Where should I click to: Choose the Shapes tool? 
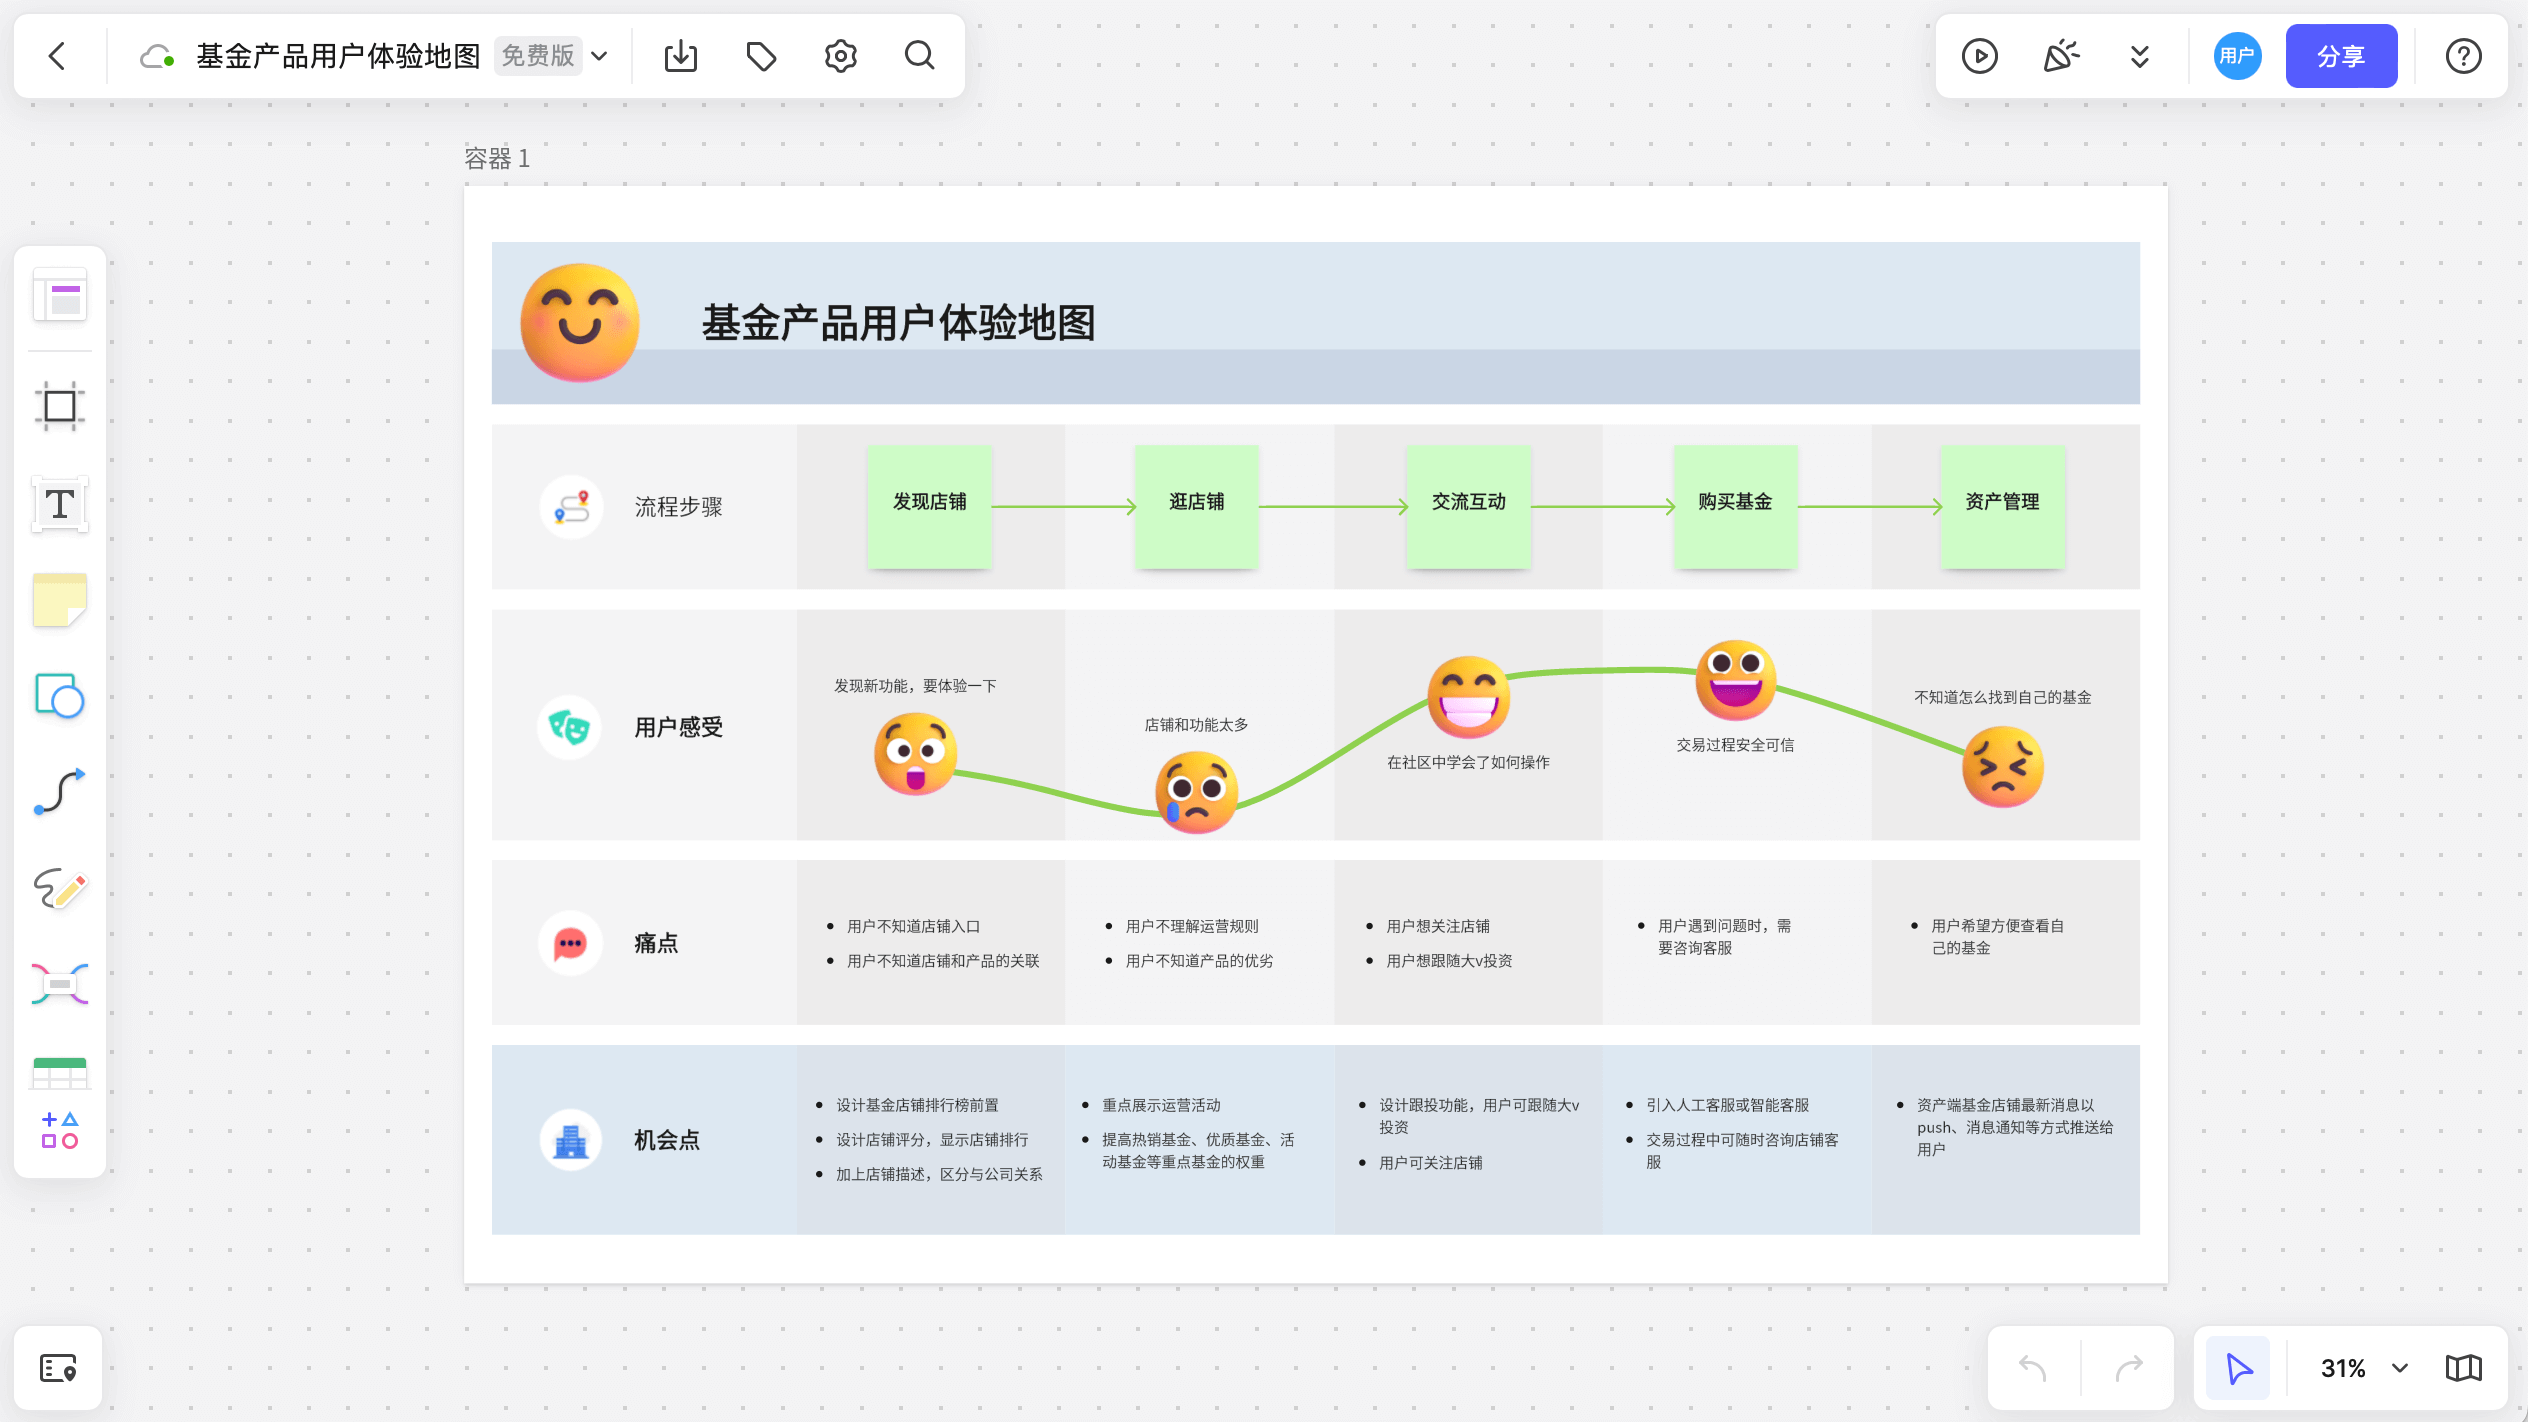[x=60, y=696]
